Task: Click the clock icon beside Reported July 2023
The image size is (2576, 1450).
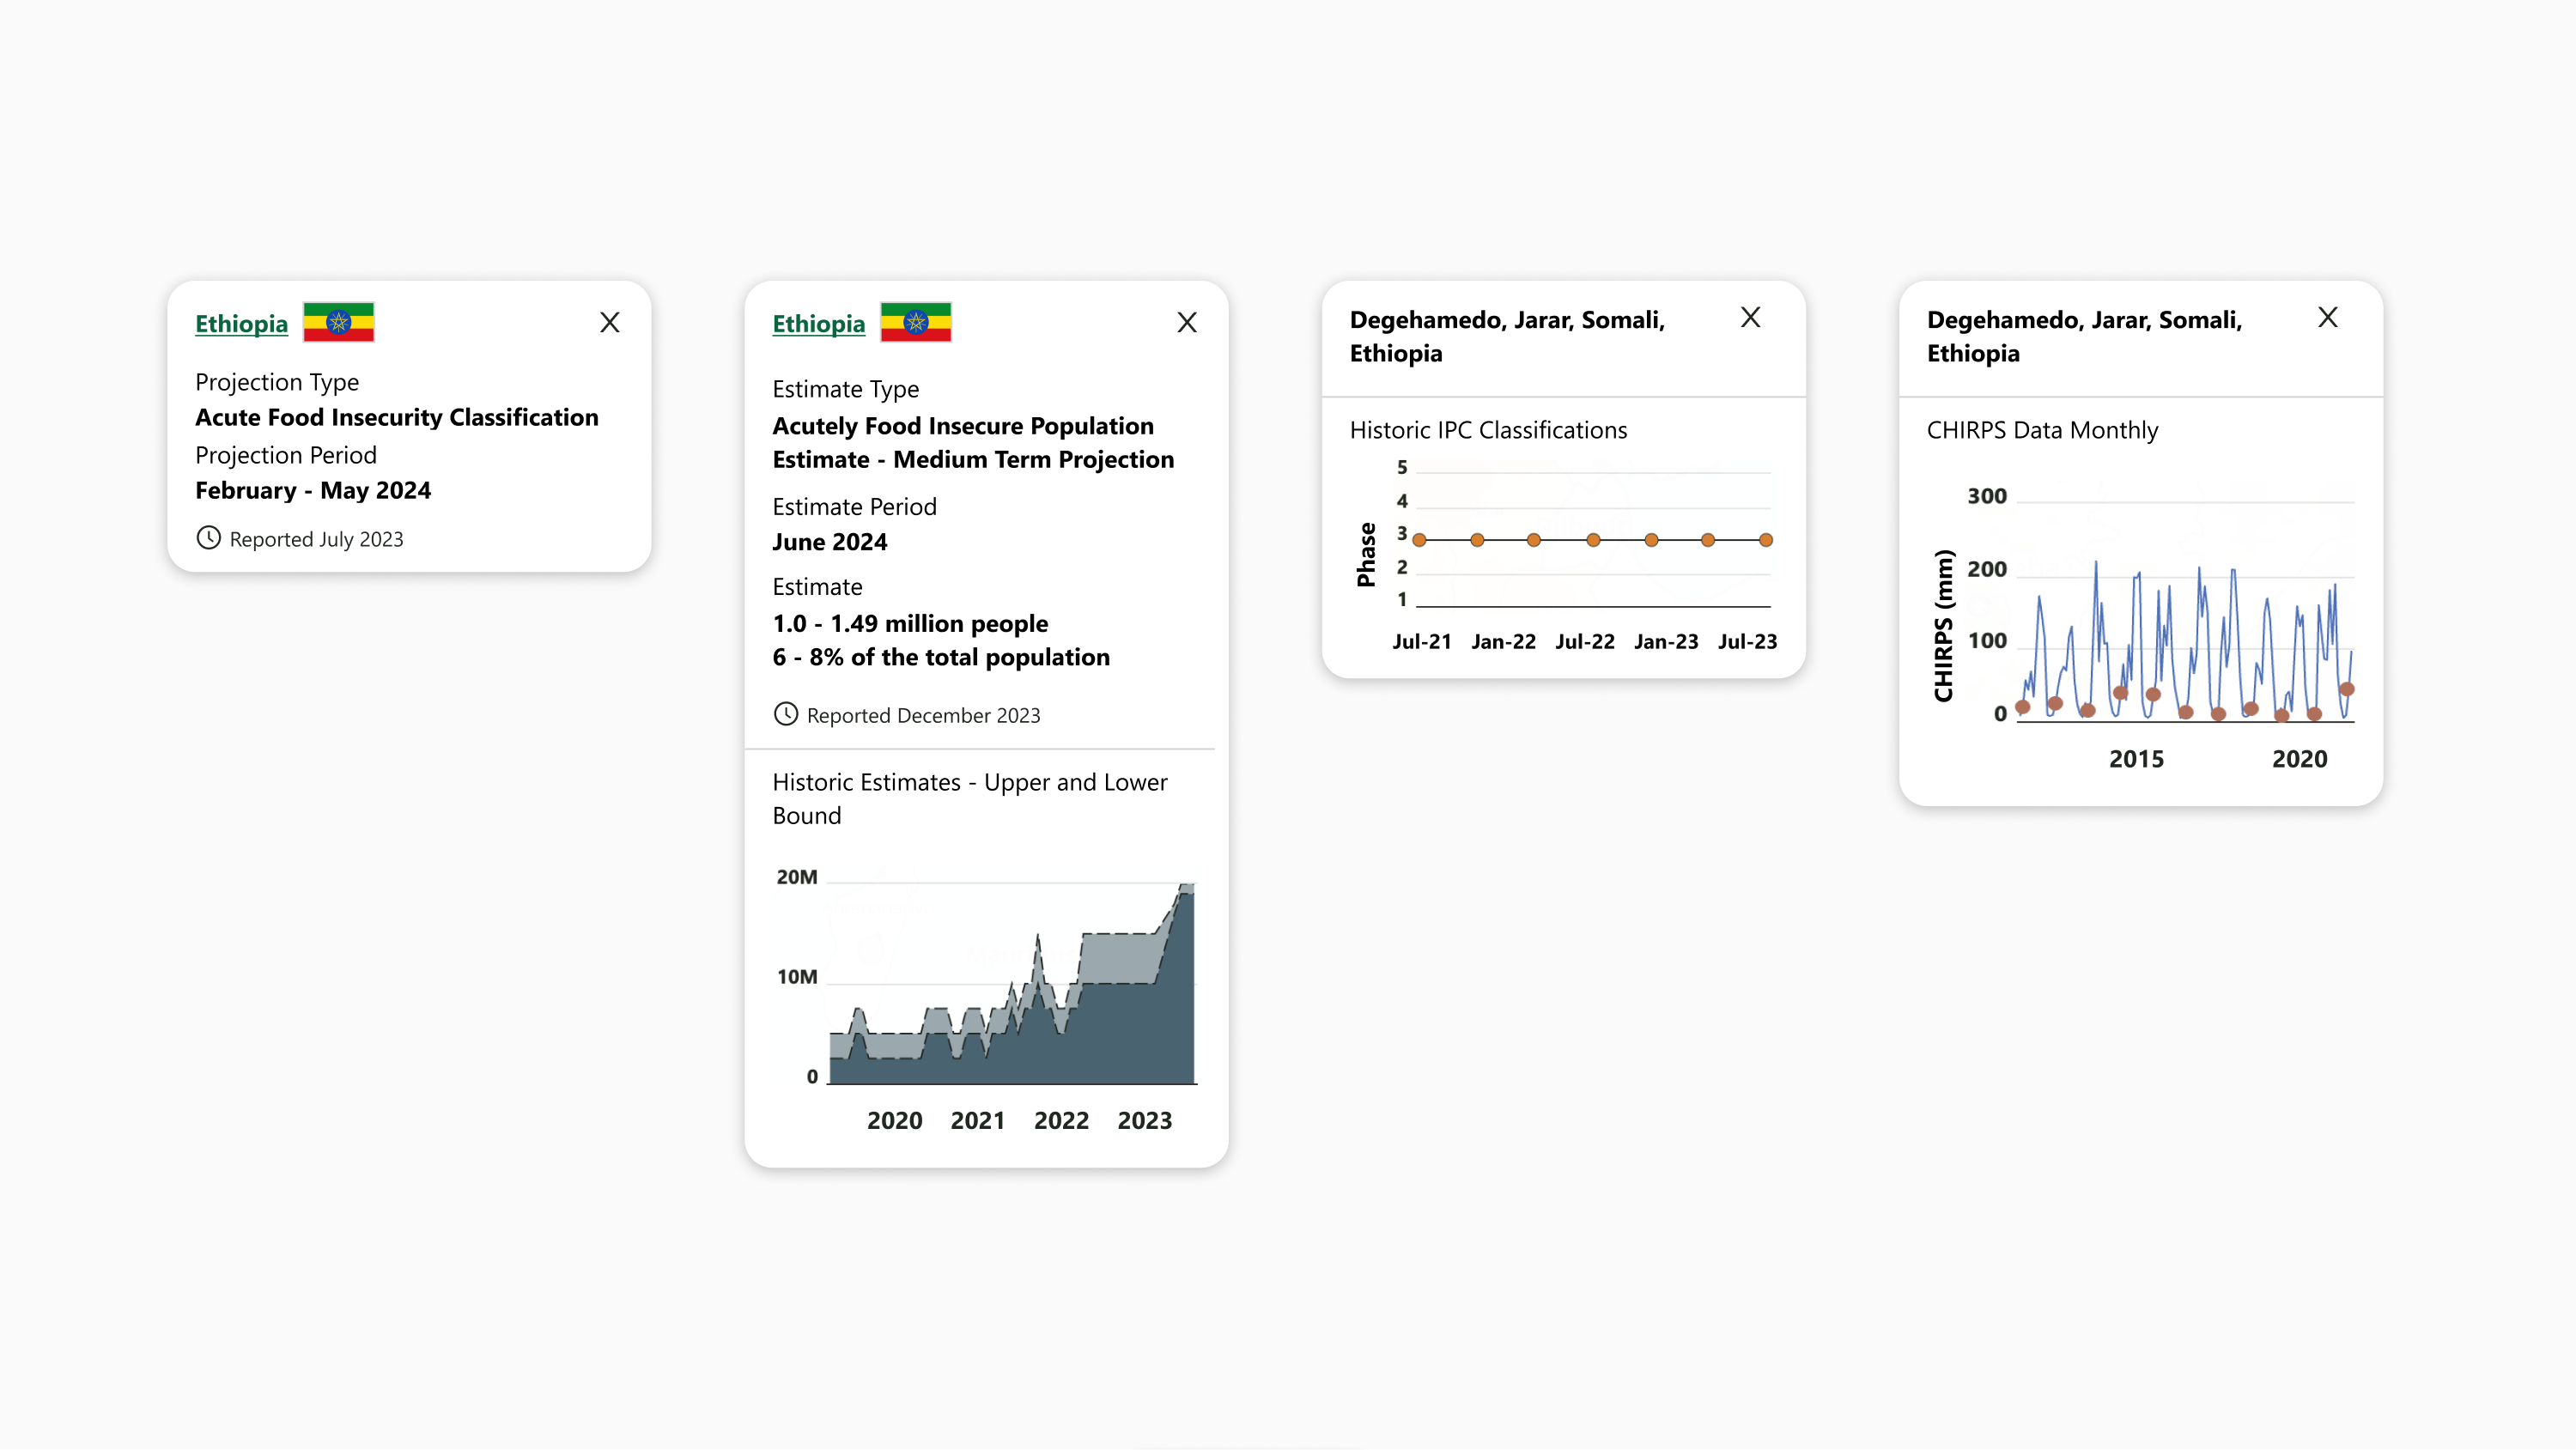Action: [x=208, y=538]
